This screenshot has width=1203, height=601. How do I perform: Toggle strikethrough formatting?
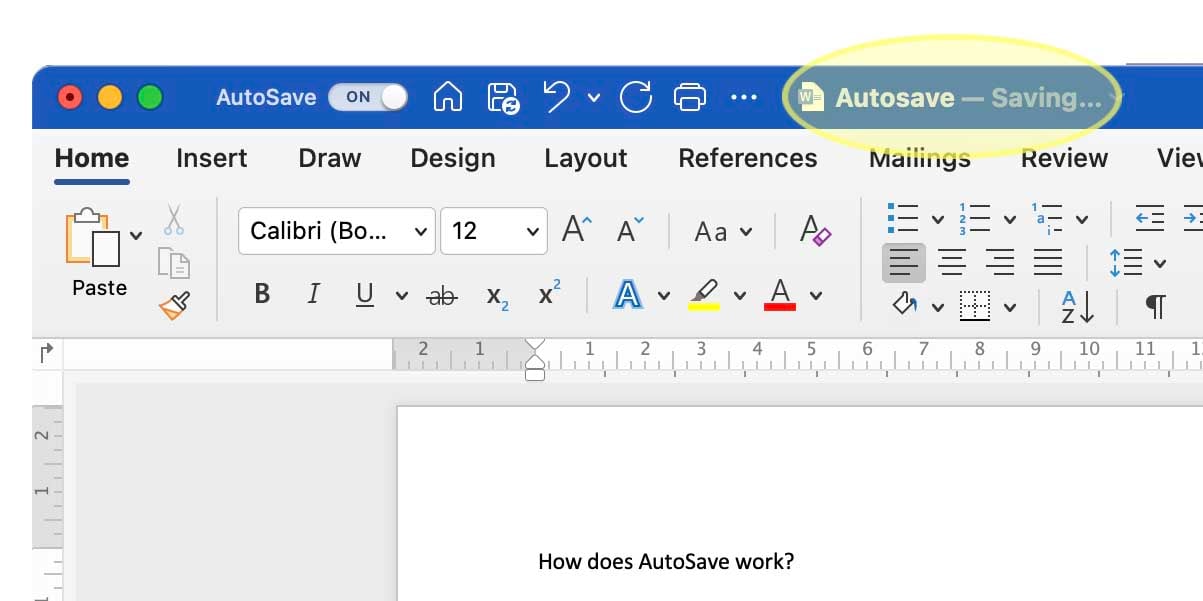(441, 295)
